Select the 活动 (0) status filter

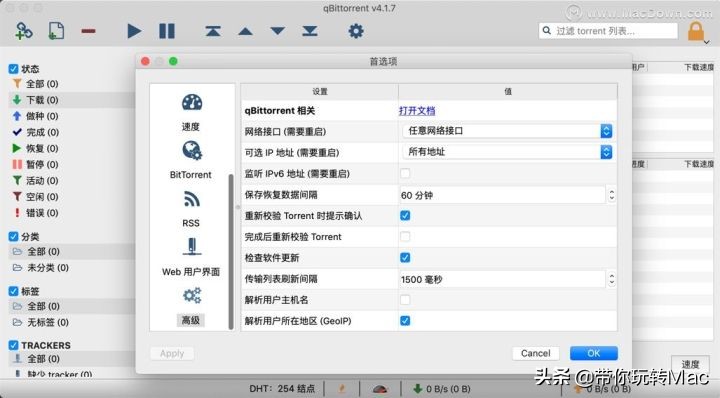pos(42,180)
